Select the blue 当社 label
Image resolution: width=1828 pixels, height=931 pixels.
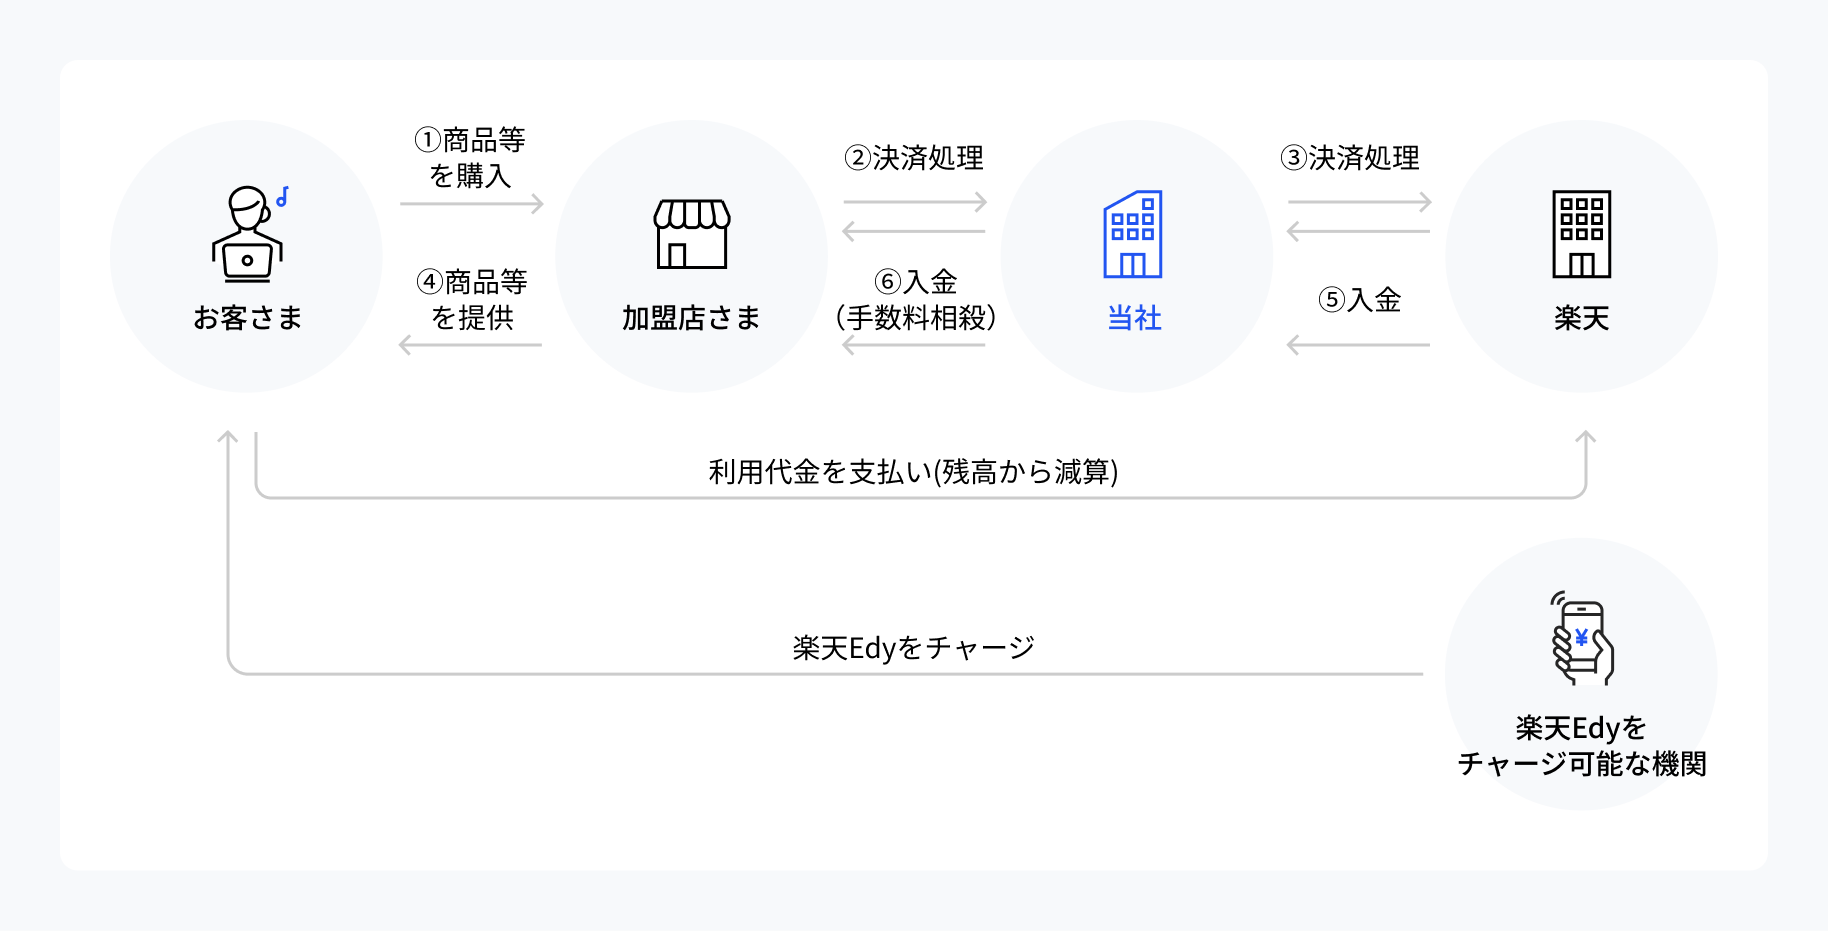click(x=1134, y=318)
